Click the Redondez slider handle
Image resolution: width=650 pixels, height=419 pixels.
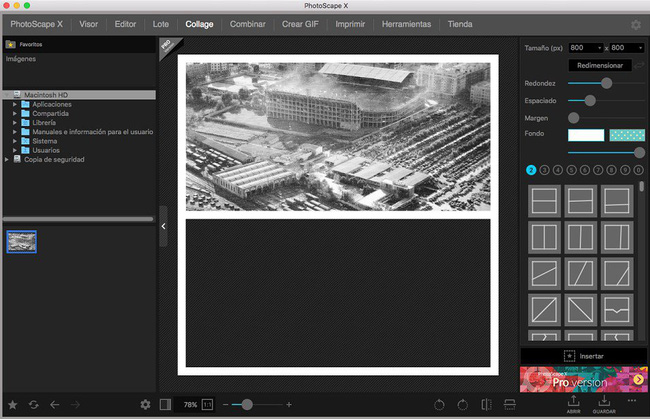click(x=606, y=83)
